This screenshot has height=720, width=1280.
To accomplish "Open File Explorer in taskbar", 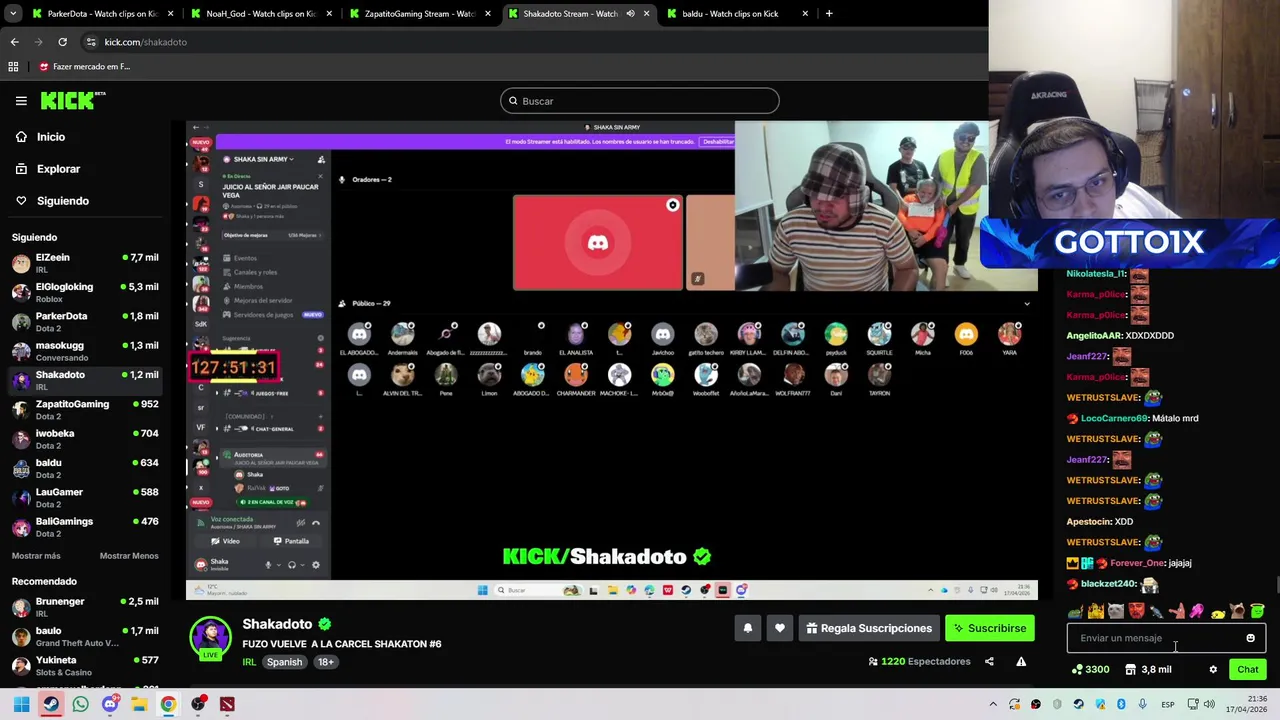I will coord(139,704).
